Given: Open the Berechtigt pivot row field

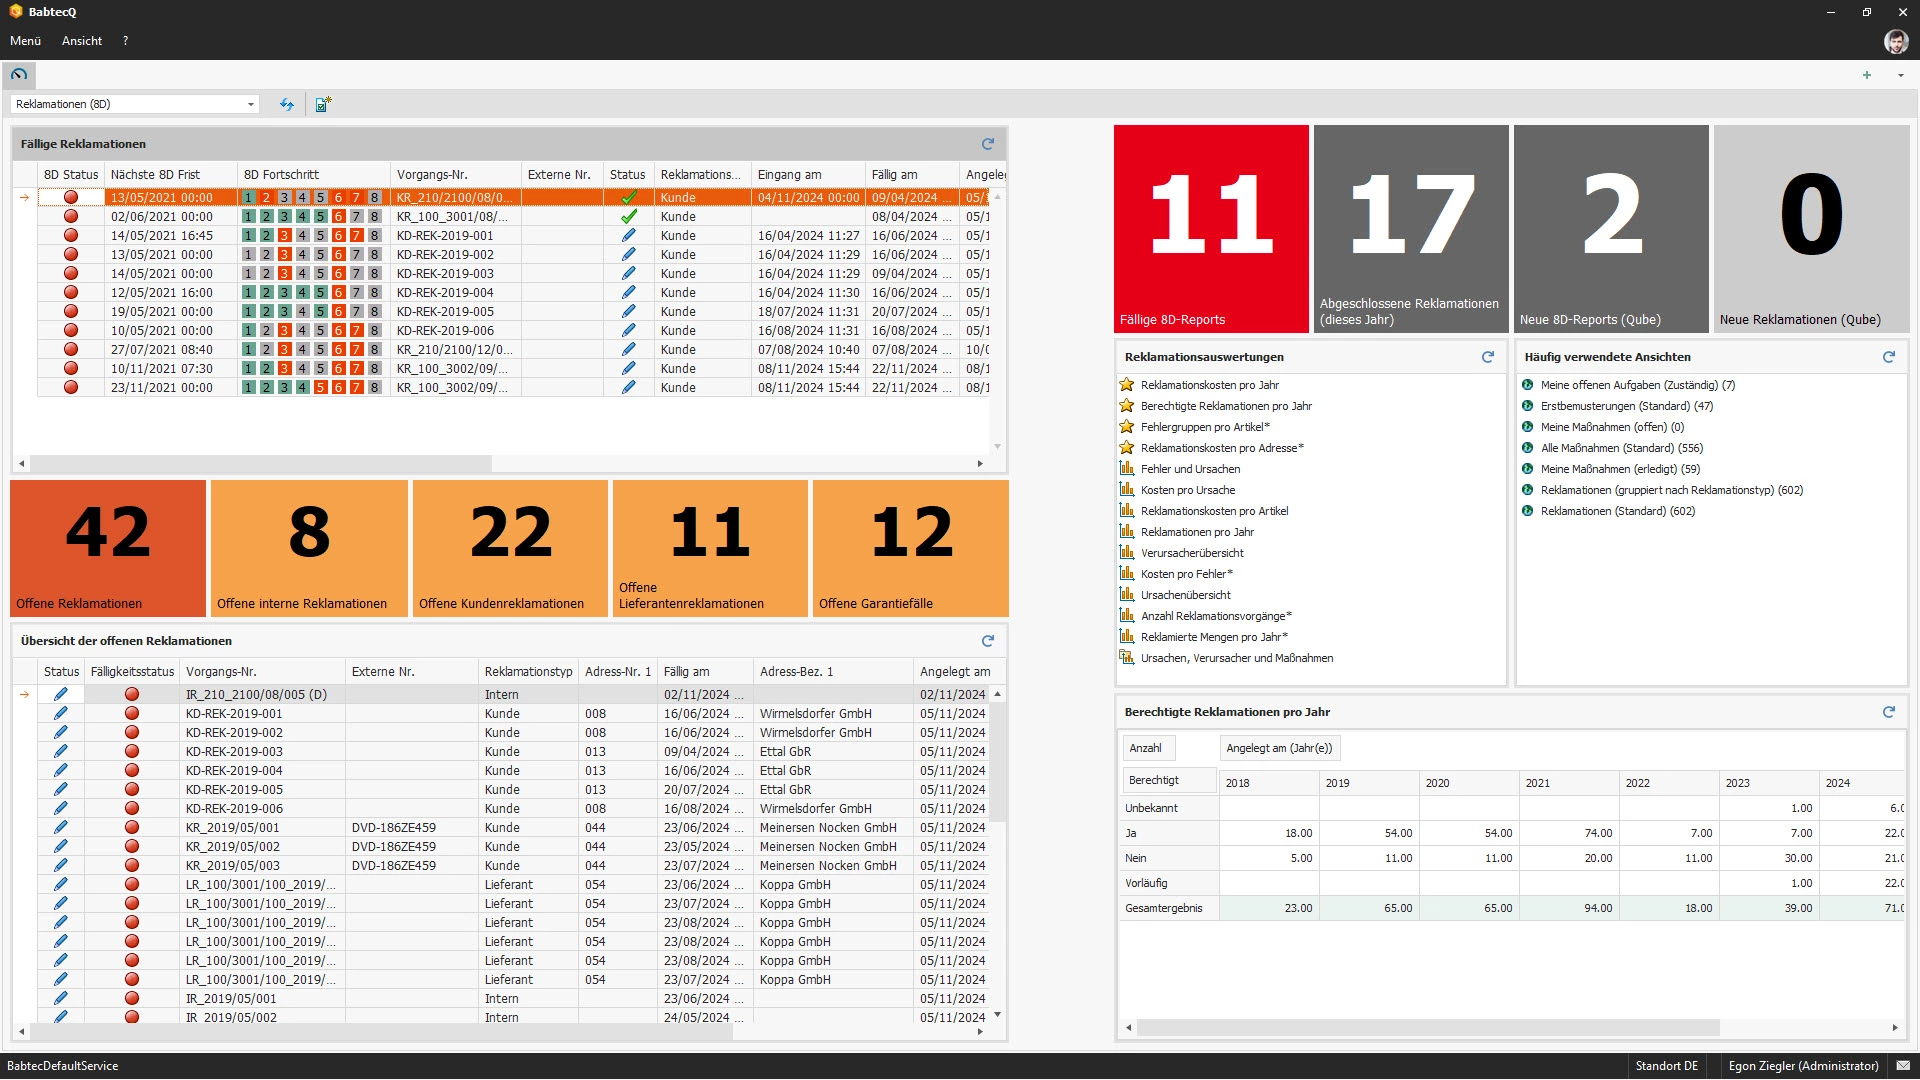Looking at the screenshot, I should pyautogui.click(x=1168, y=780).
